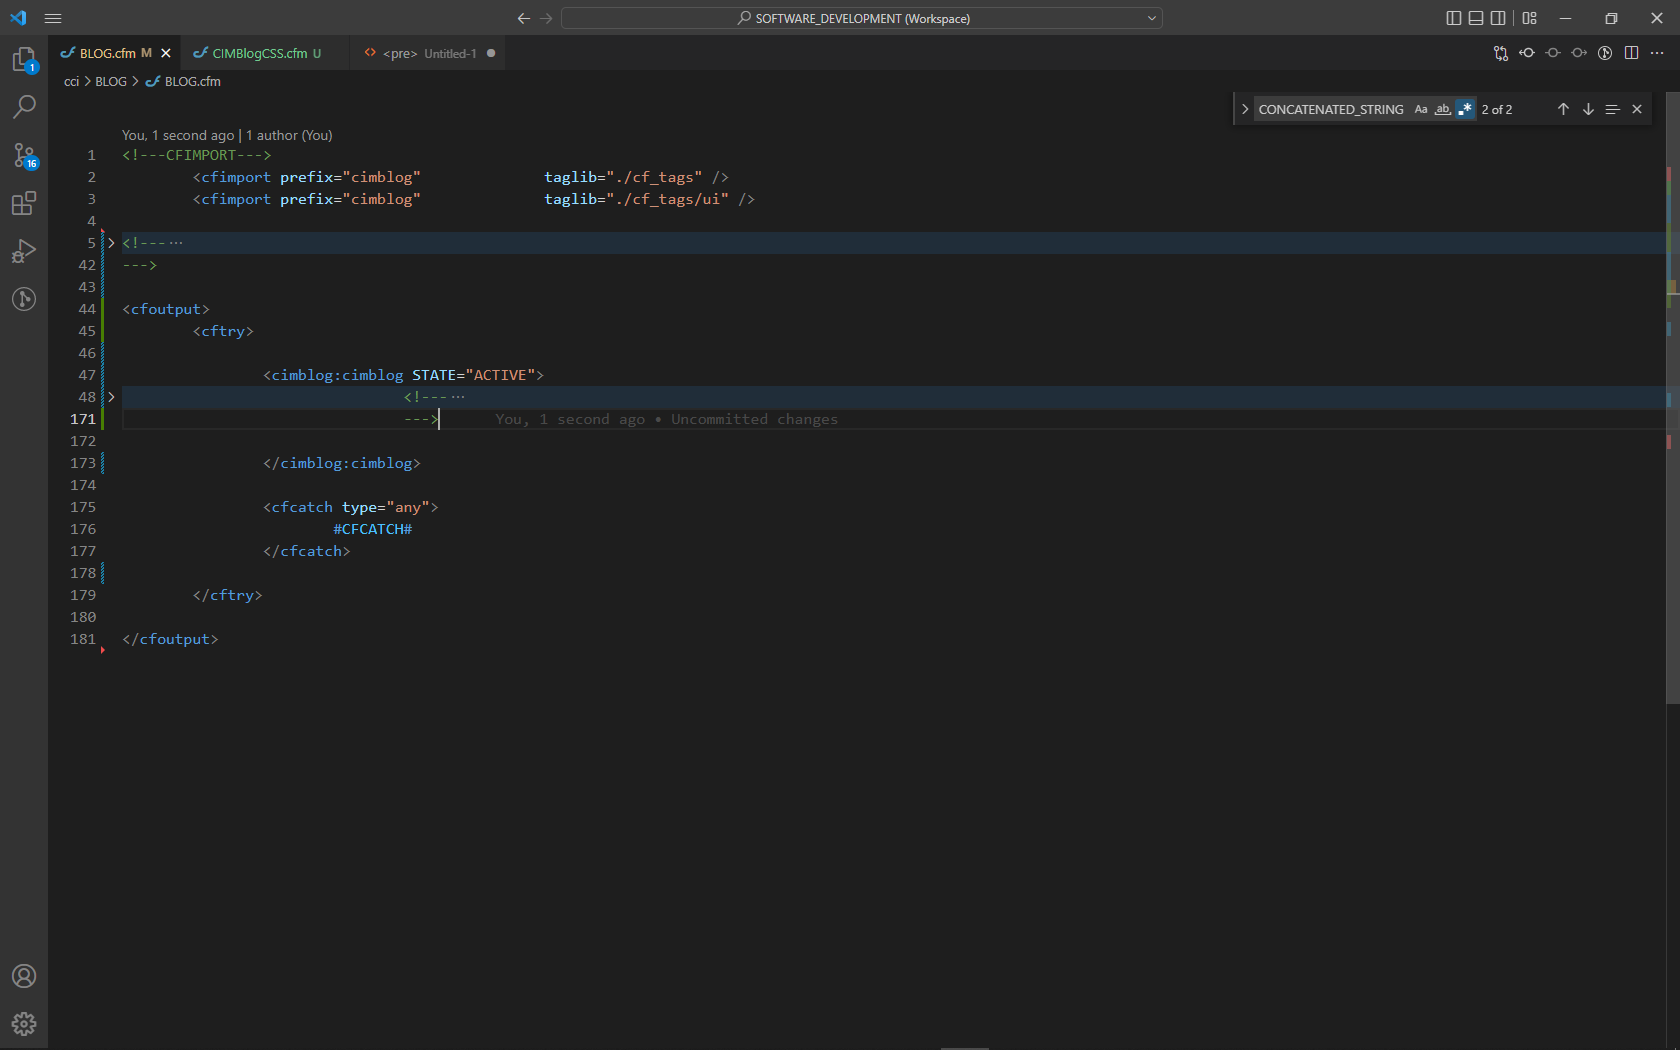This screenshot has height=1050, width=1680.
Task: Jump to previous find match
Action: (x=1563, y=109)
